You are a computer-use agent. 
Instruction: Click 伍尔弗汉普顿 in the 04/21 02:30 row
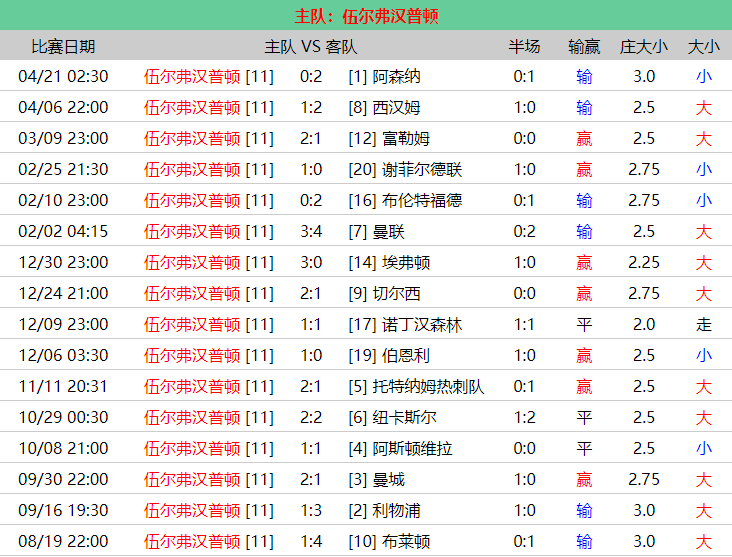click(192, 76)
